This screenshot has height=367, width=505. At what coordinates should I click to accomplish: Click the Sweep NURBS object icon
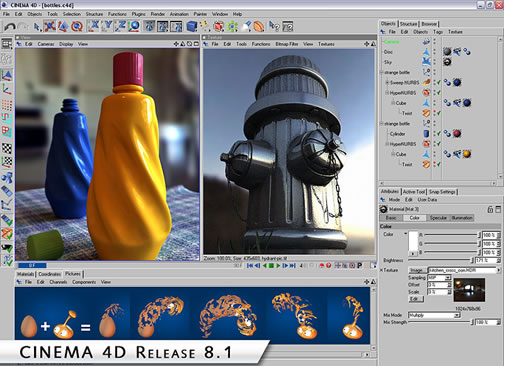coord(426,82)
